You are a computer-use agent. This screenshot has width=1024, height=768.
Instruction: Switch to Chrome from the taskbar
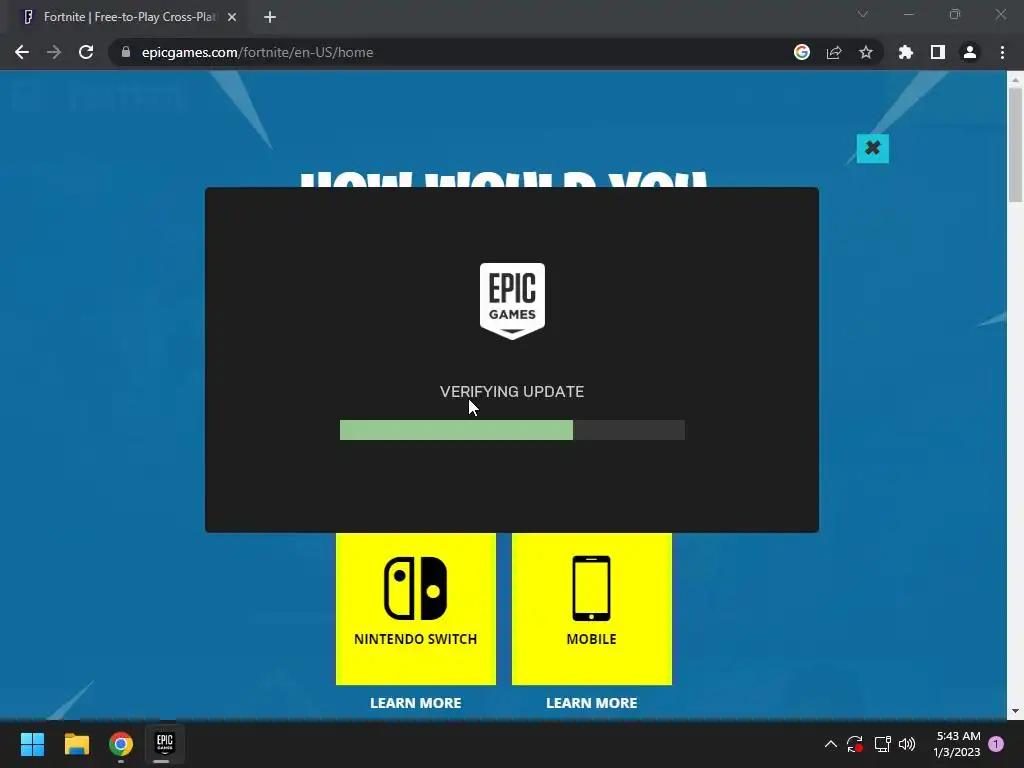point(121,744)
